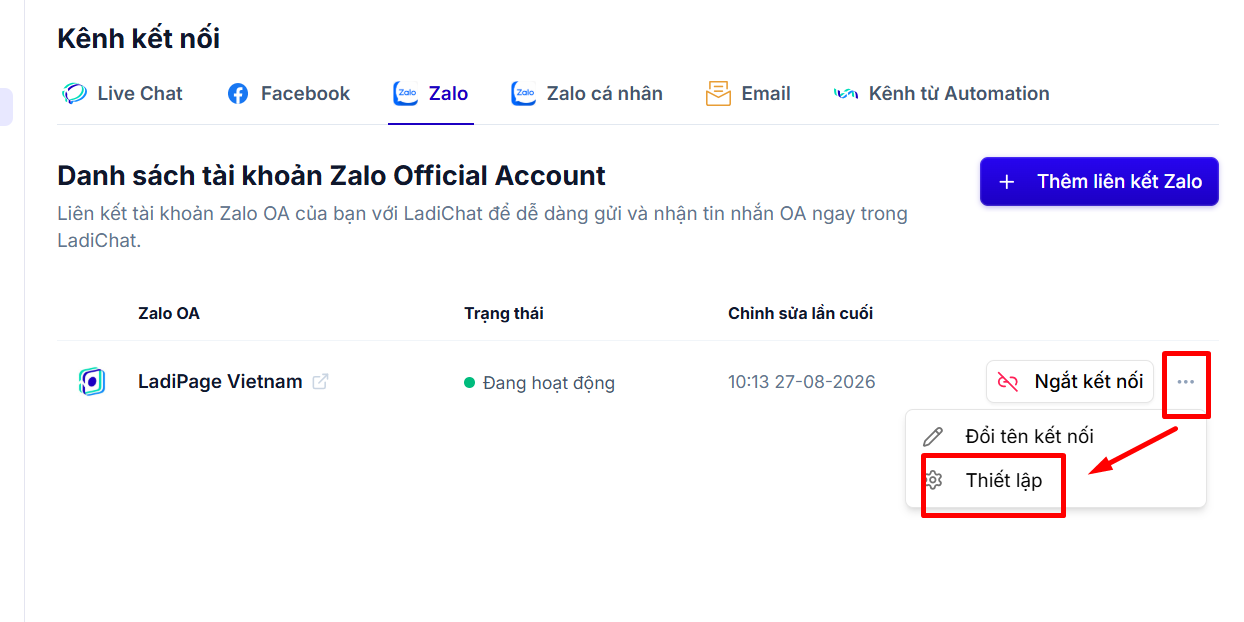The width and height of the screenshot is (1244, 622).
Task: Click the Kênh từ Automation icon
Action: point(846,94)
